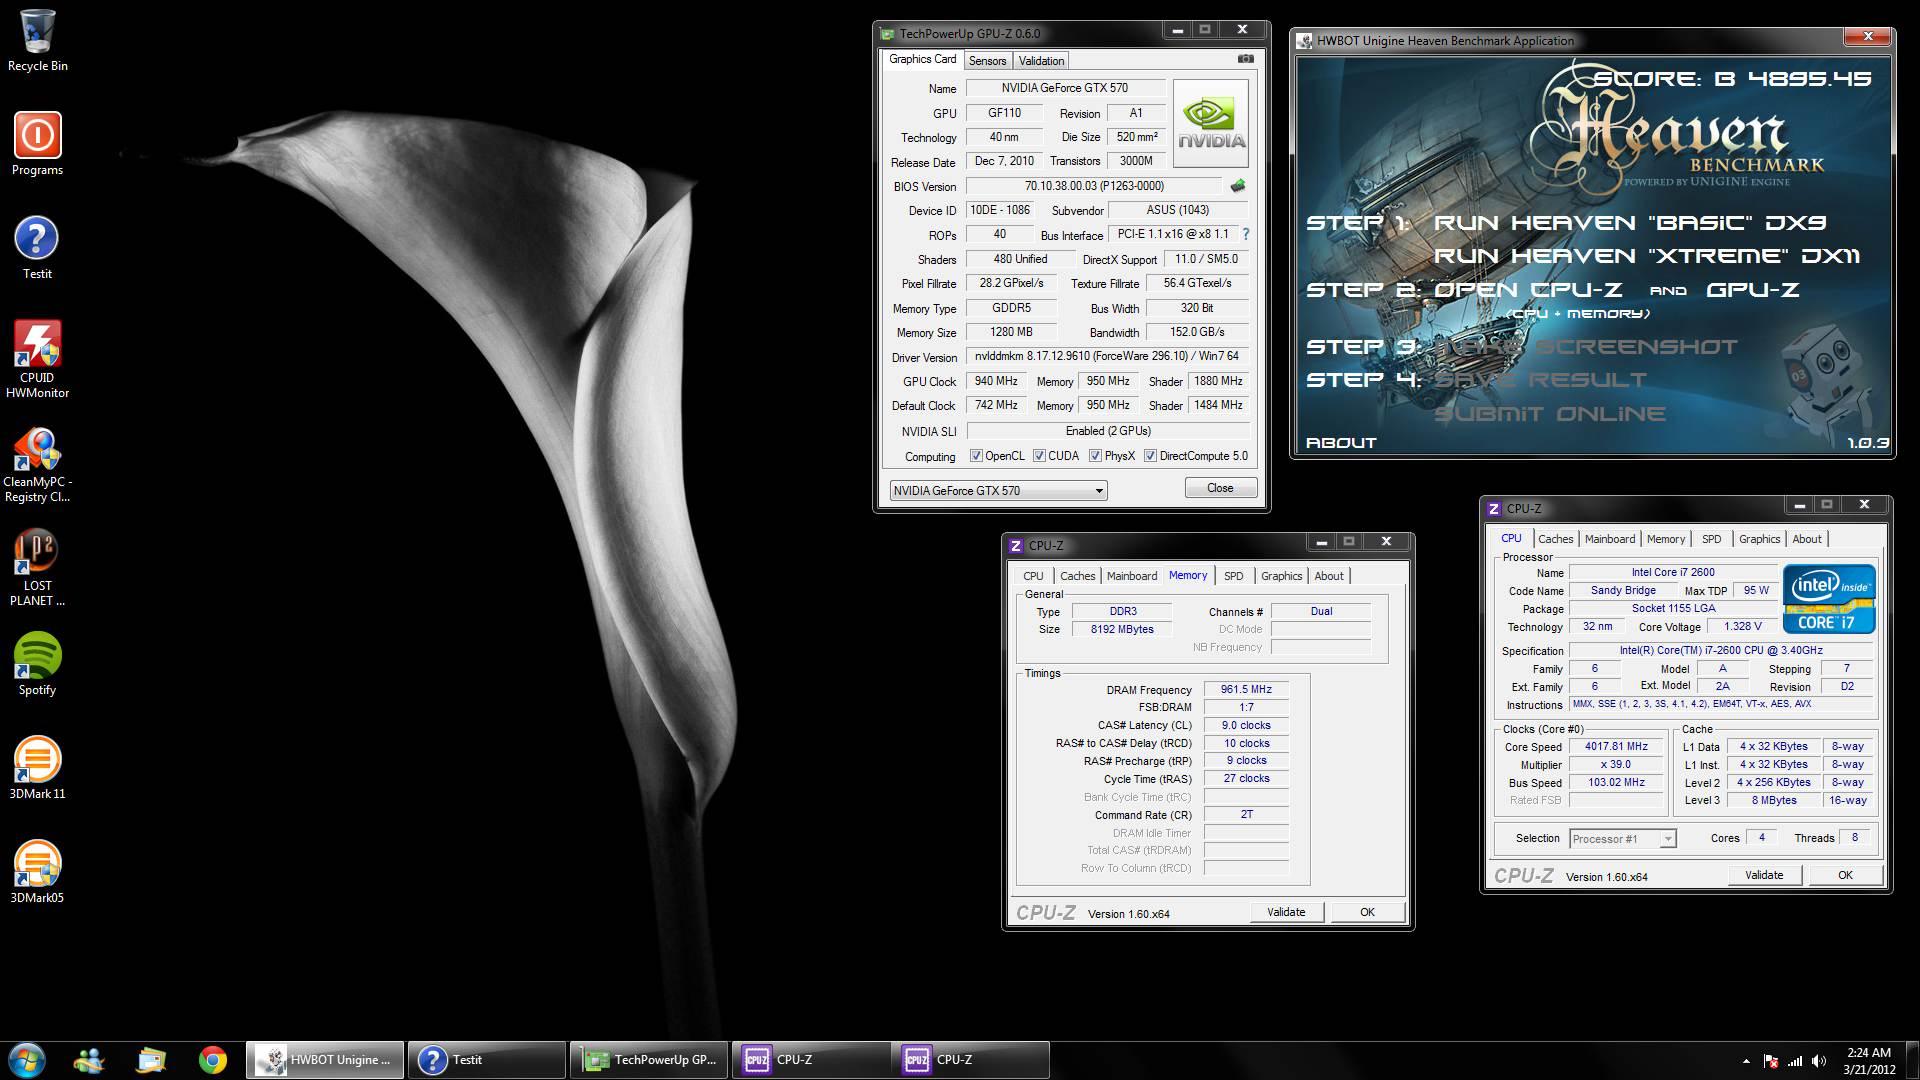Click OK in CPU-Z processor window
The image size is (1920, 1080).
(1845, 875)
